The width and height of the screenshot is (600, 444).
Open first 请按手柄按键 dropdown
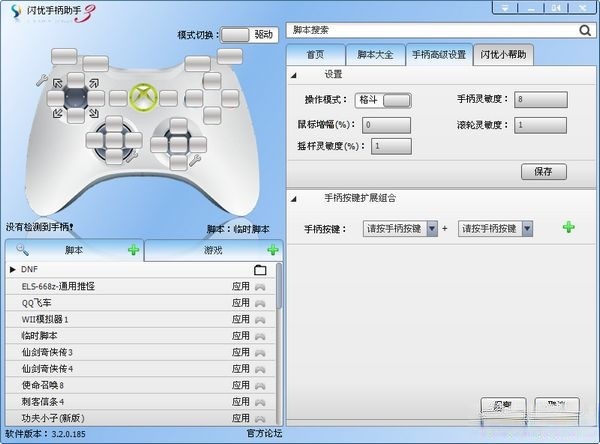point(432,229)
